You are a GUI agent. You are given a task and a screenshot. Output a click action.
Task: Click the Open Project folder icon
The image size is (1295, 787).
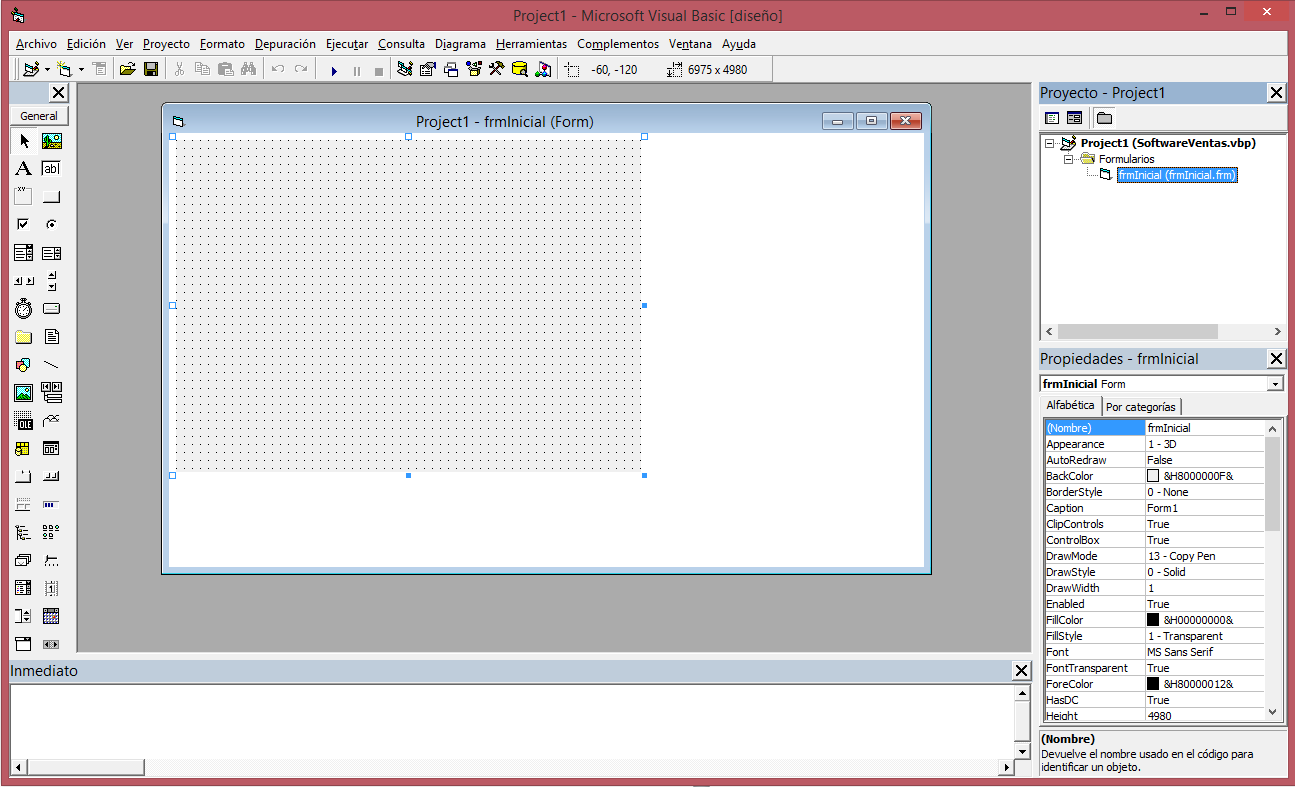127,69
